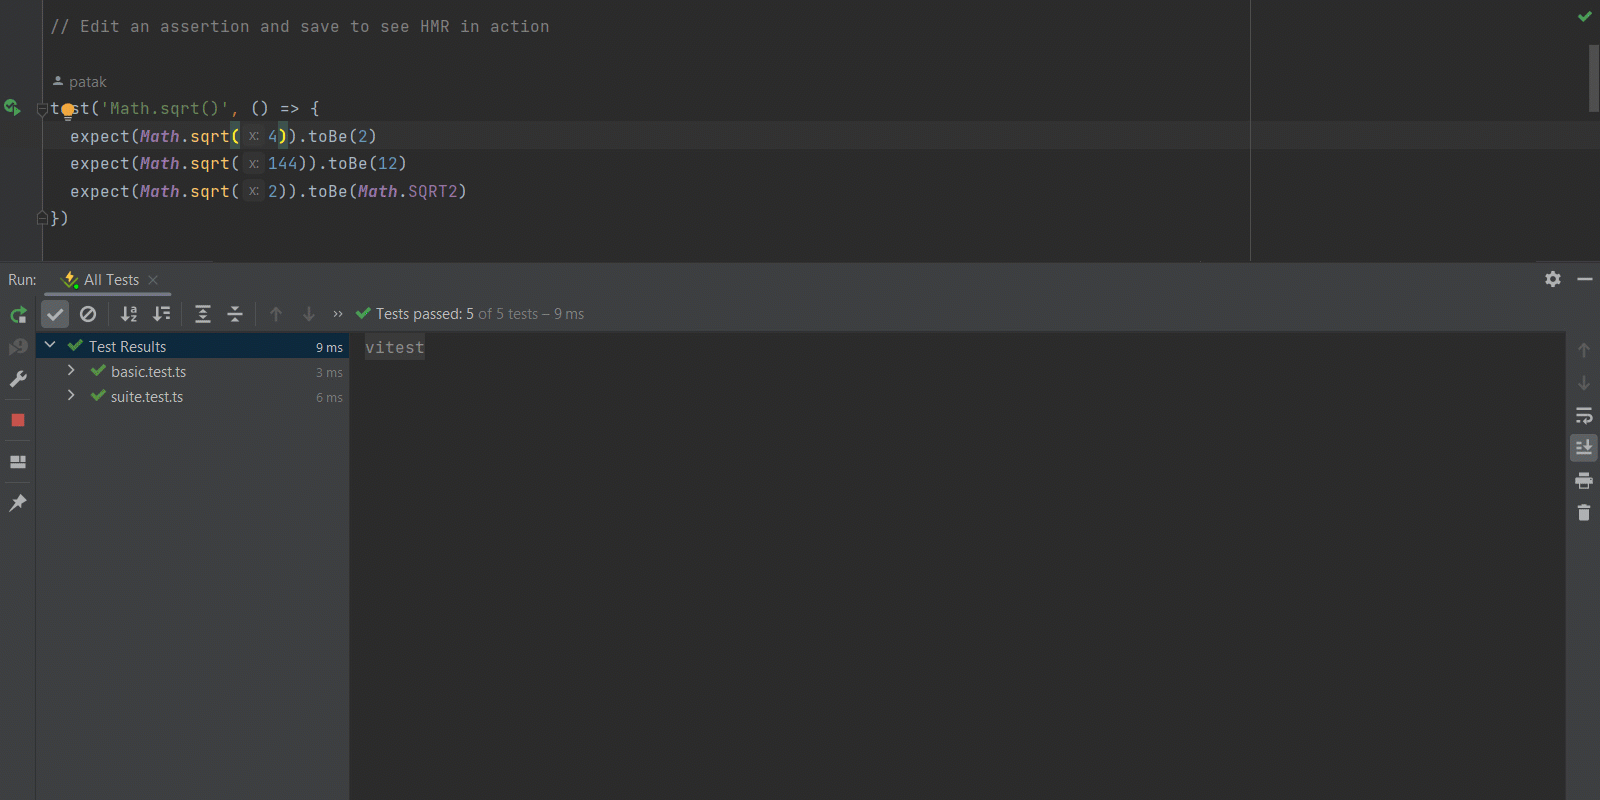Collapse the Test Results root node
The height and width of the screenshot is (800, 1600).
click(x=50, y=345)
